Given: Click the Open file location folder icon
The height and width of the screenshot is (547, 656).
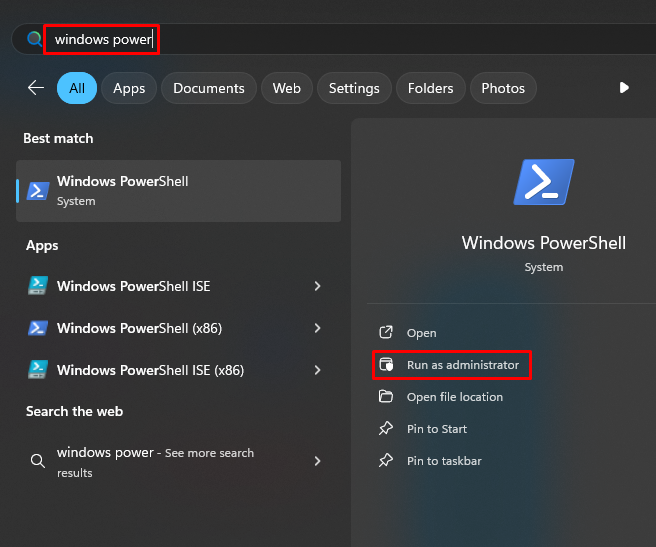Looking at the screenshot, I should click(x=386, y=396).
